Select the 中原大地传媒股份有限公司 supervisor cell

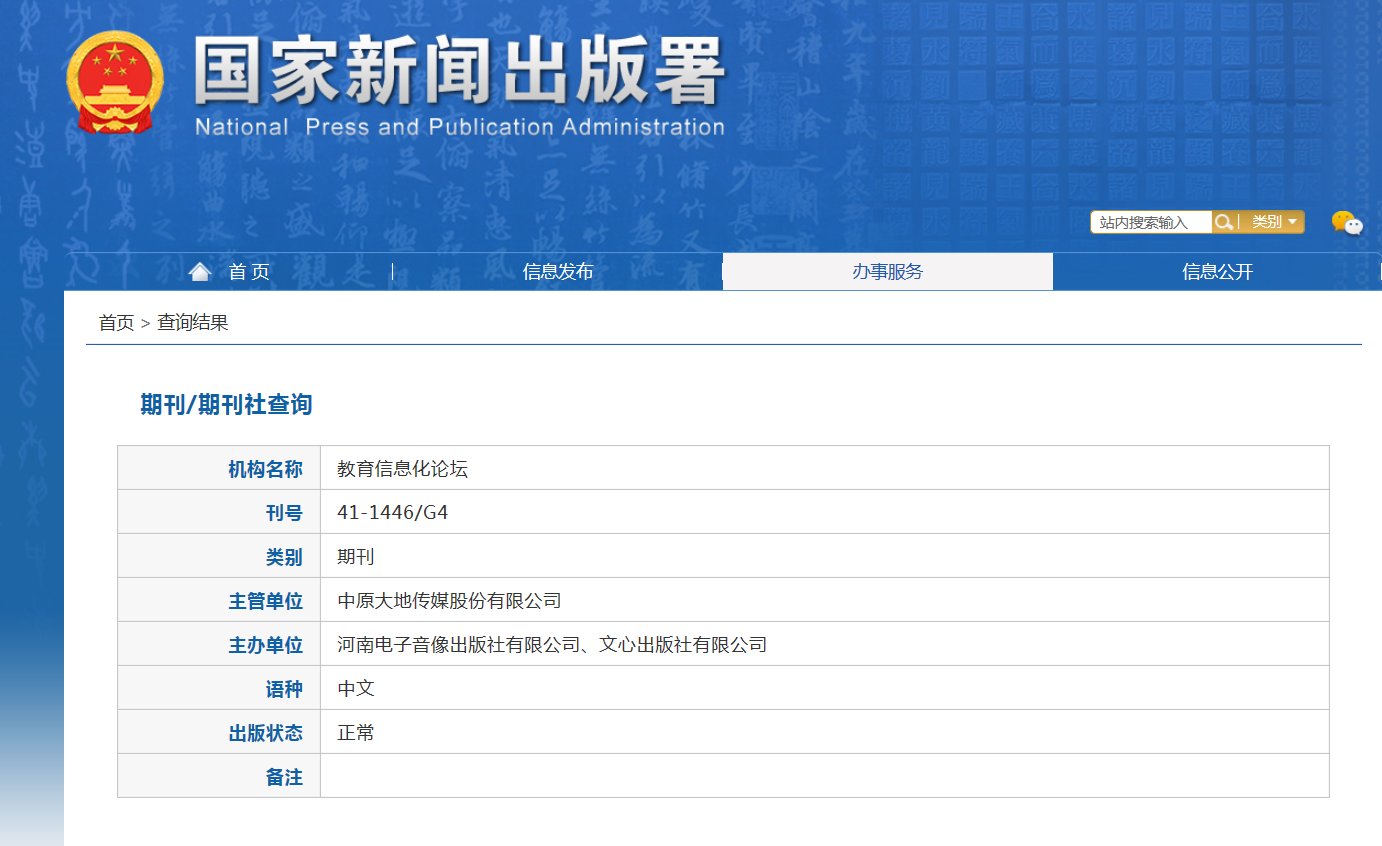coord(449,601)
